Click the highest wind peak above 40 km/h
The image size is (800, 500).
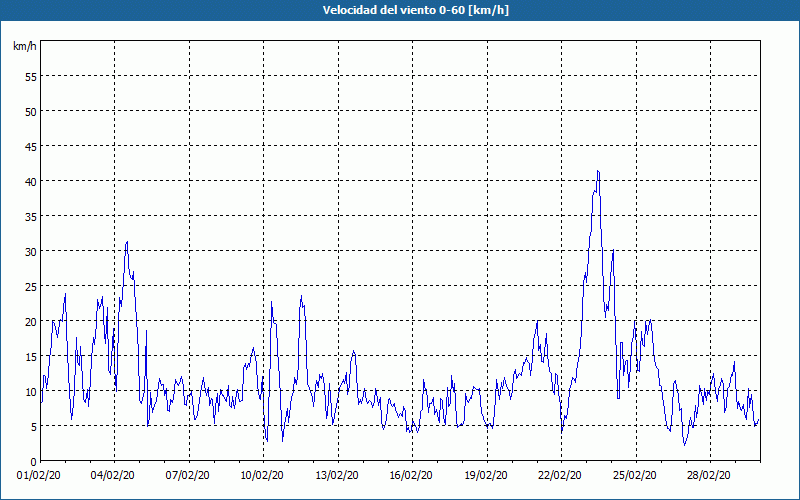tap(598, 172)
